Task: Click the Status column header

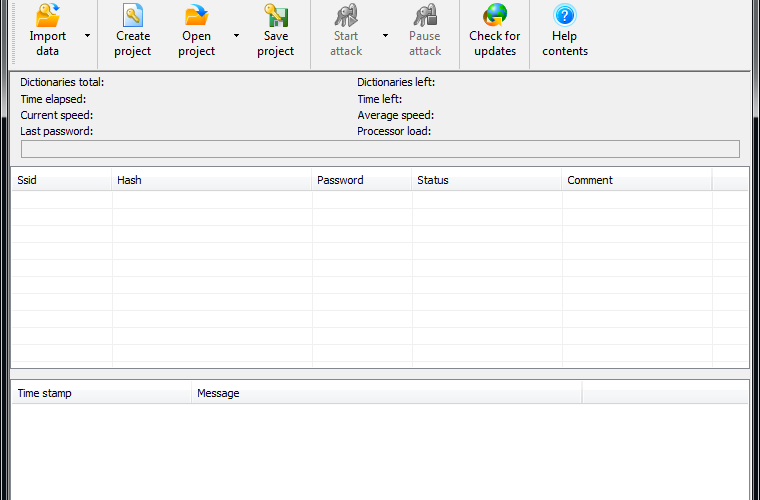Action: click(x=487, y=180)
